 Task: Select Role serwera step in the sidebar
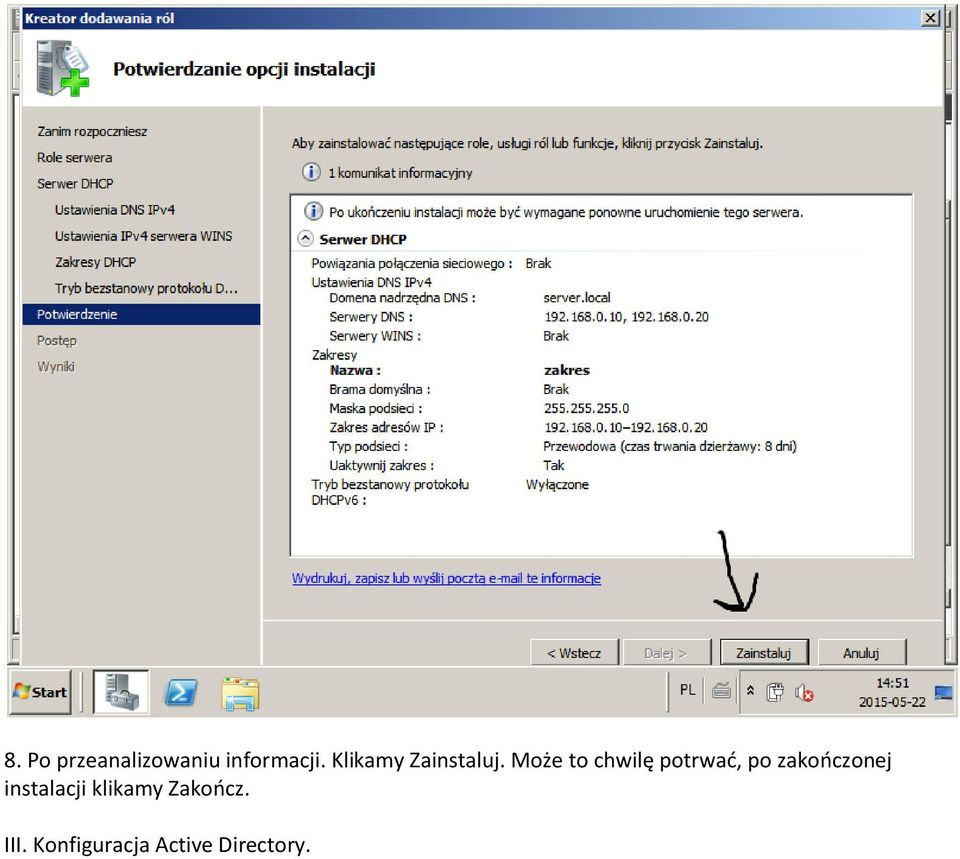[x=75, y=157]
